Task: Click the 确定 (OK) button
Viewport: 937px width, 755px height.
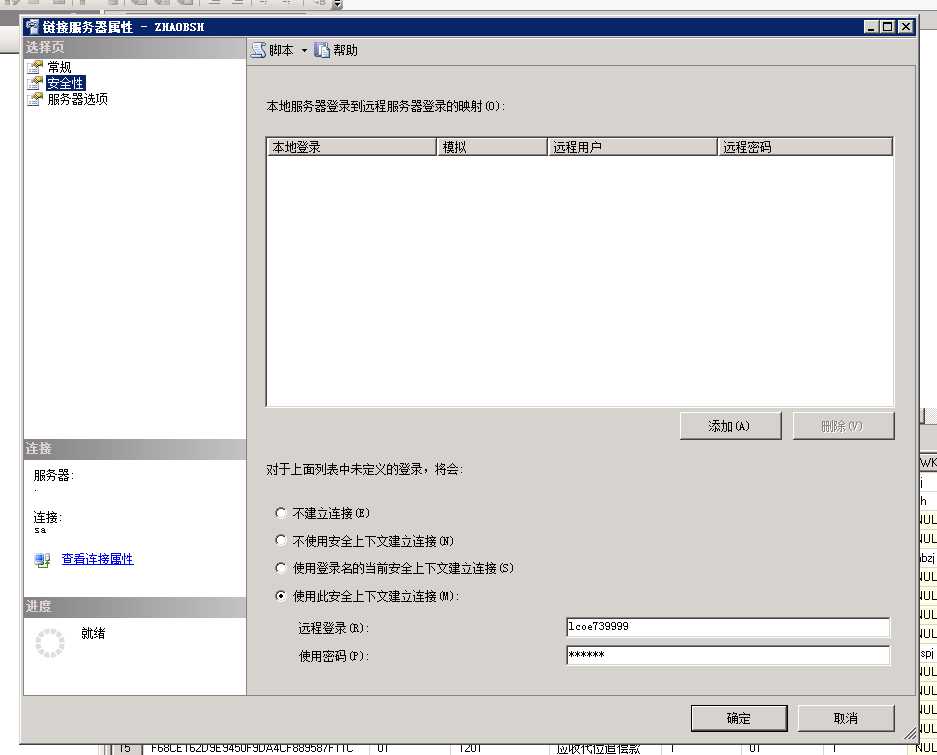Action: [x=739, y=718]
